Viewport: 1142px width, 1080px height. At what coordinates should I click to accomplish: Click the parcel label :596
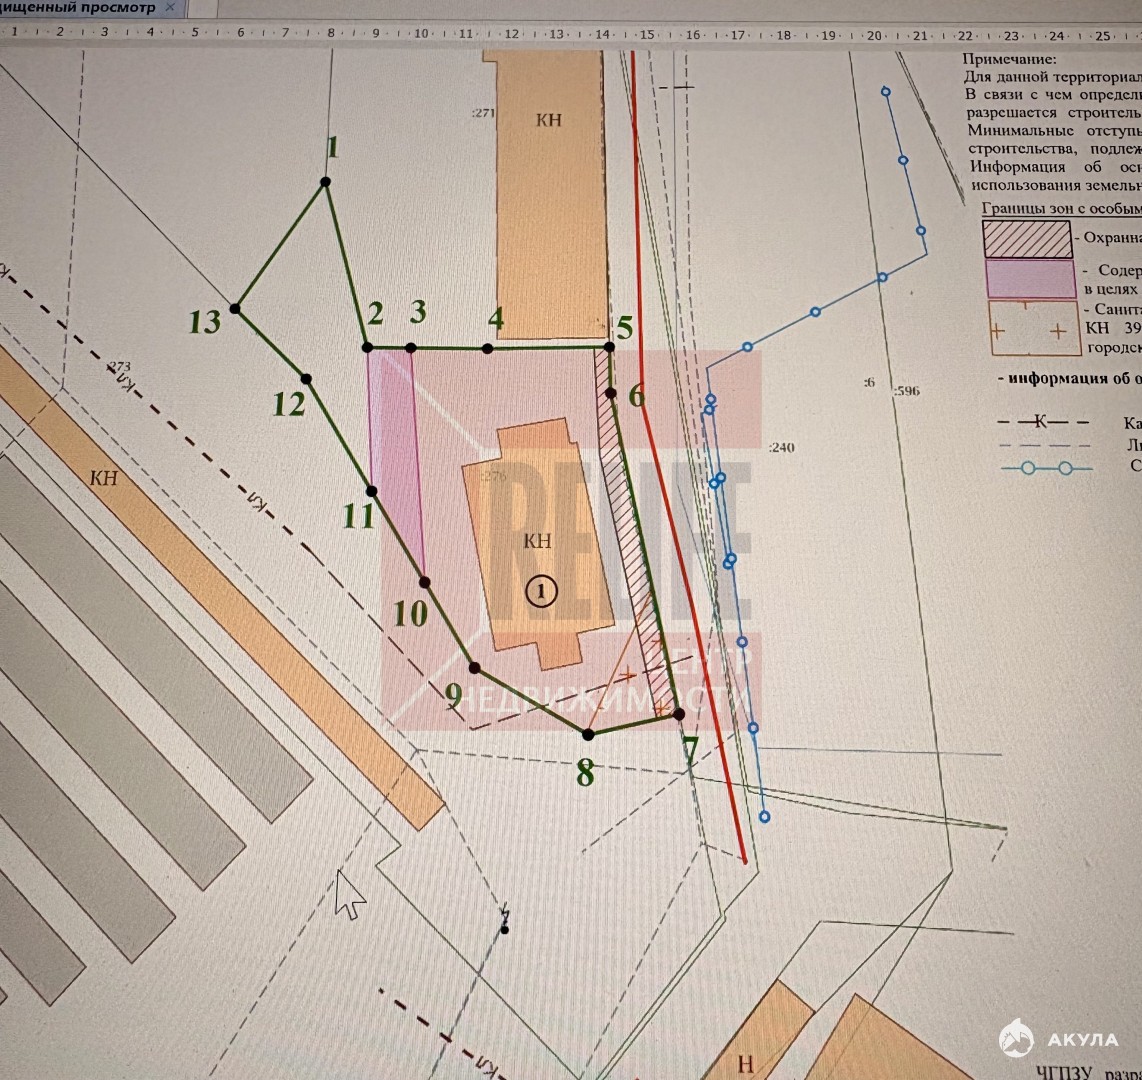click(906, 391)
